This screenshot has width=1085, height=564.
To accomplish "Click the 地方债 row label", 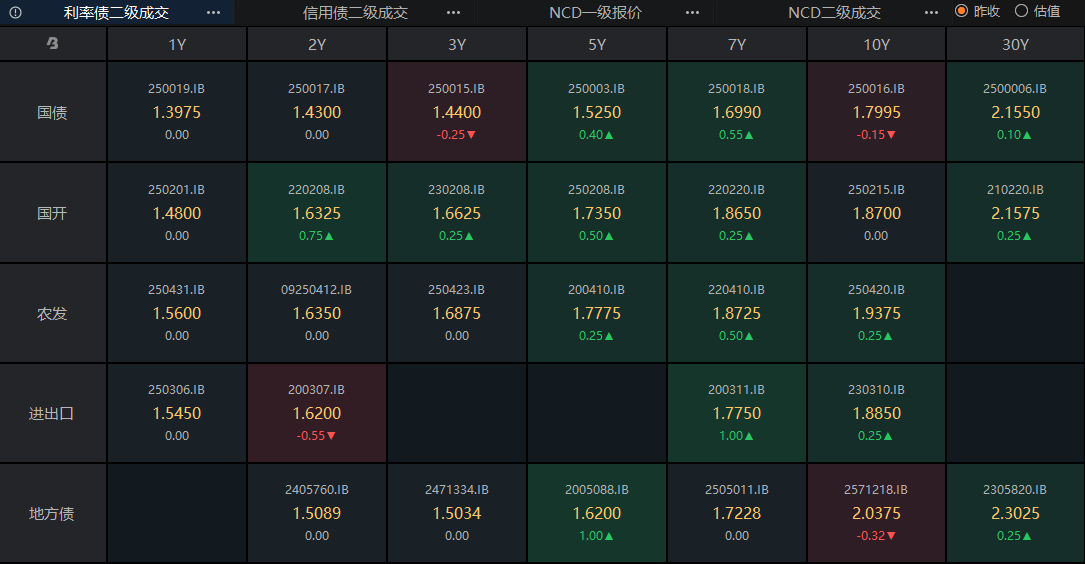I will (x=52, y=513).
